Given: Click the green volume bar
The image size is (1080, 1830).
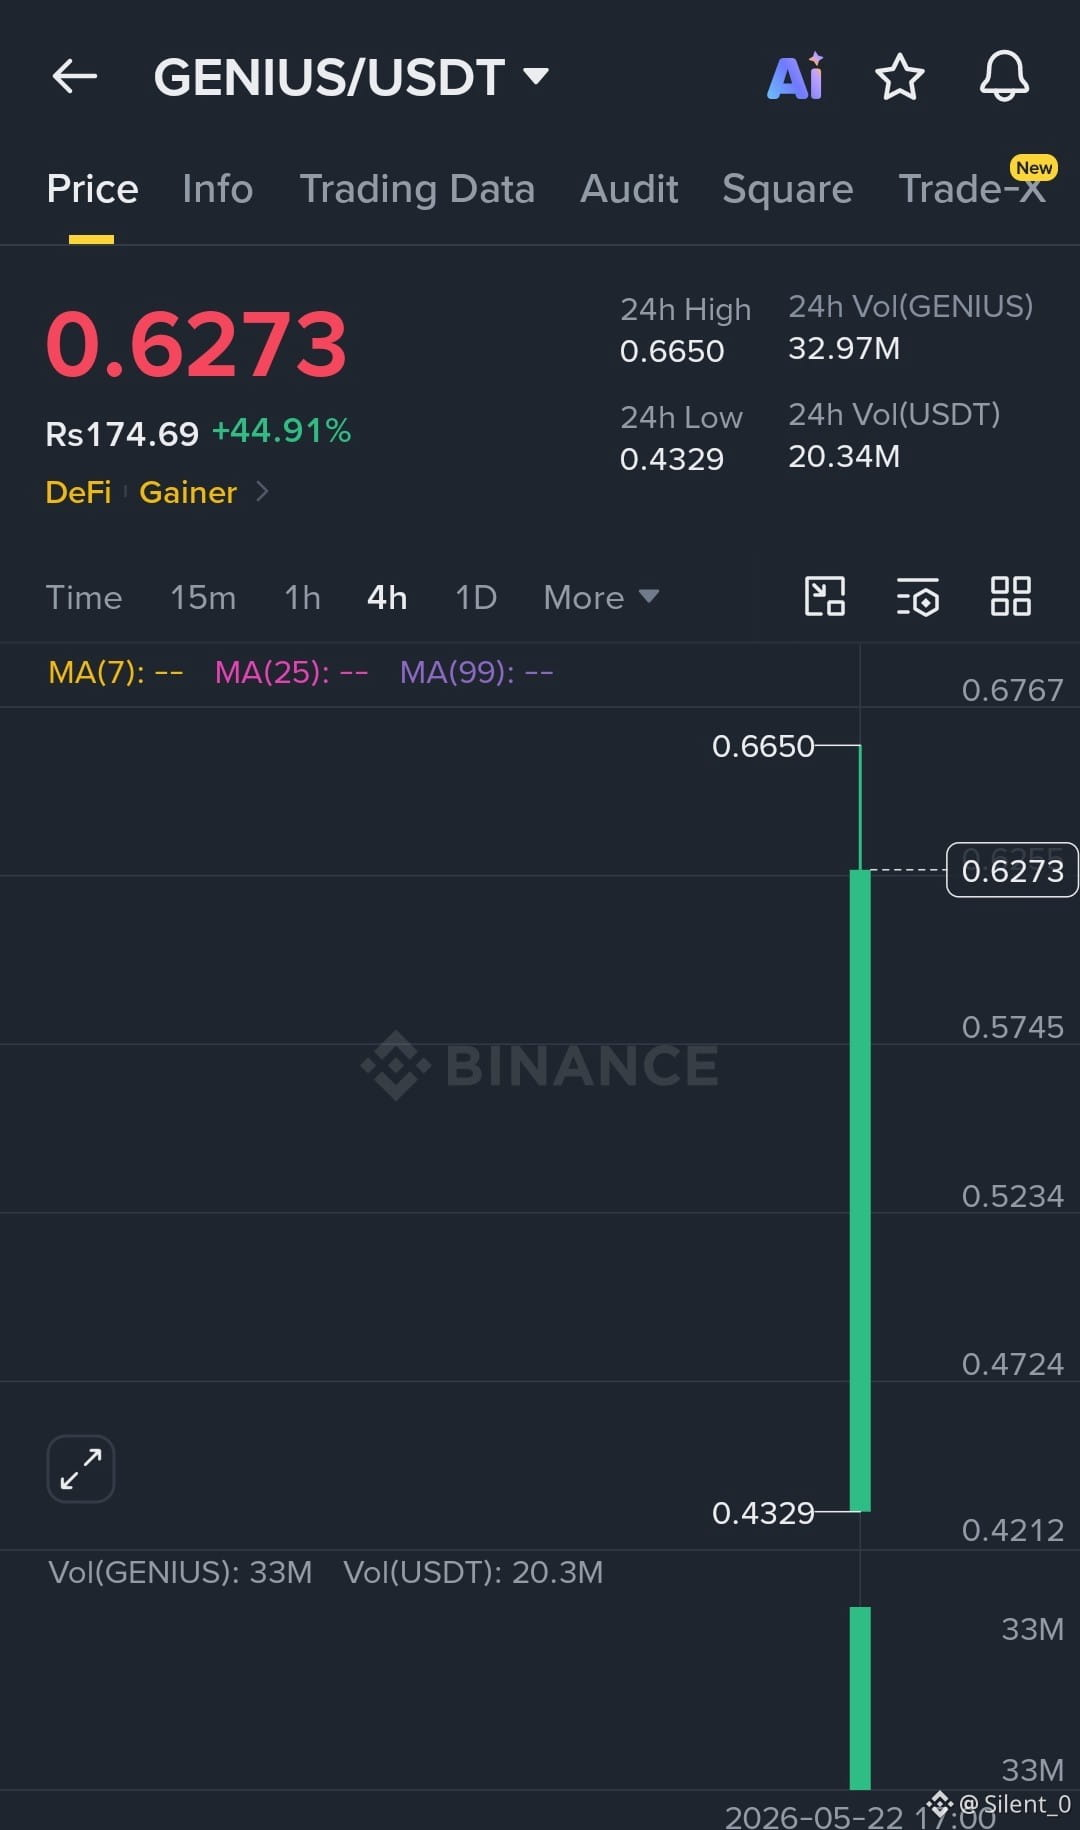Looking at the screenshot, I should [860, 1698].
